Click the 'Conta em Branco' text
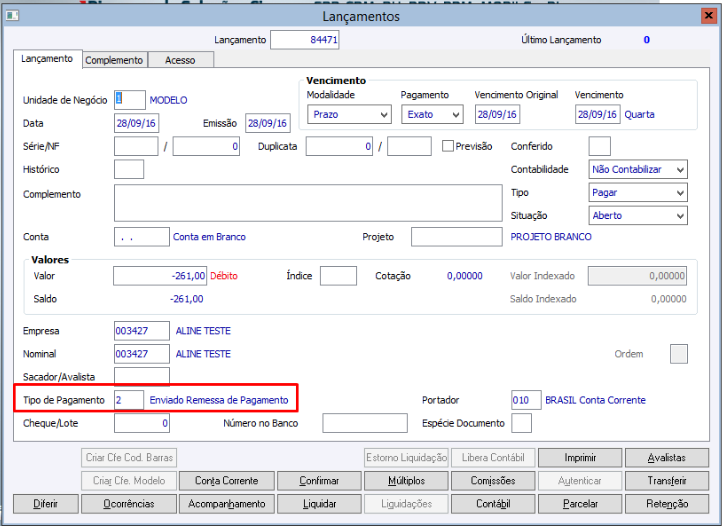Image resolution: width=724 pixels, height=527 pixels. 209,236
